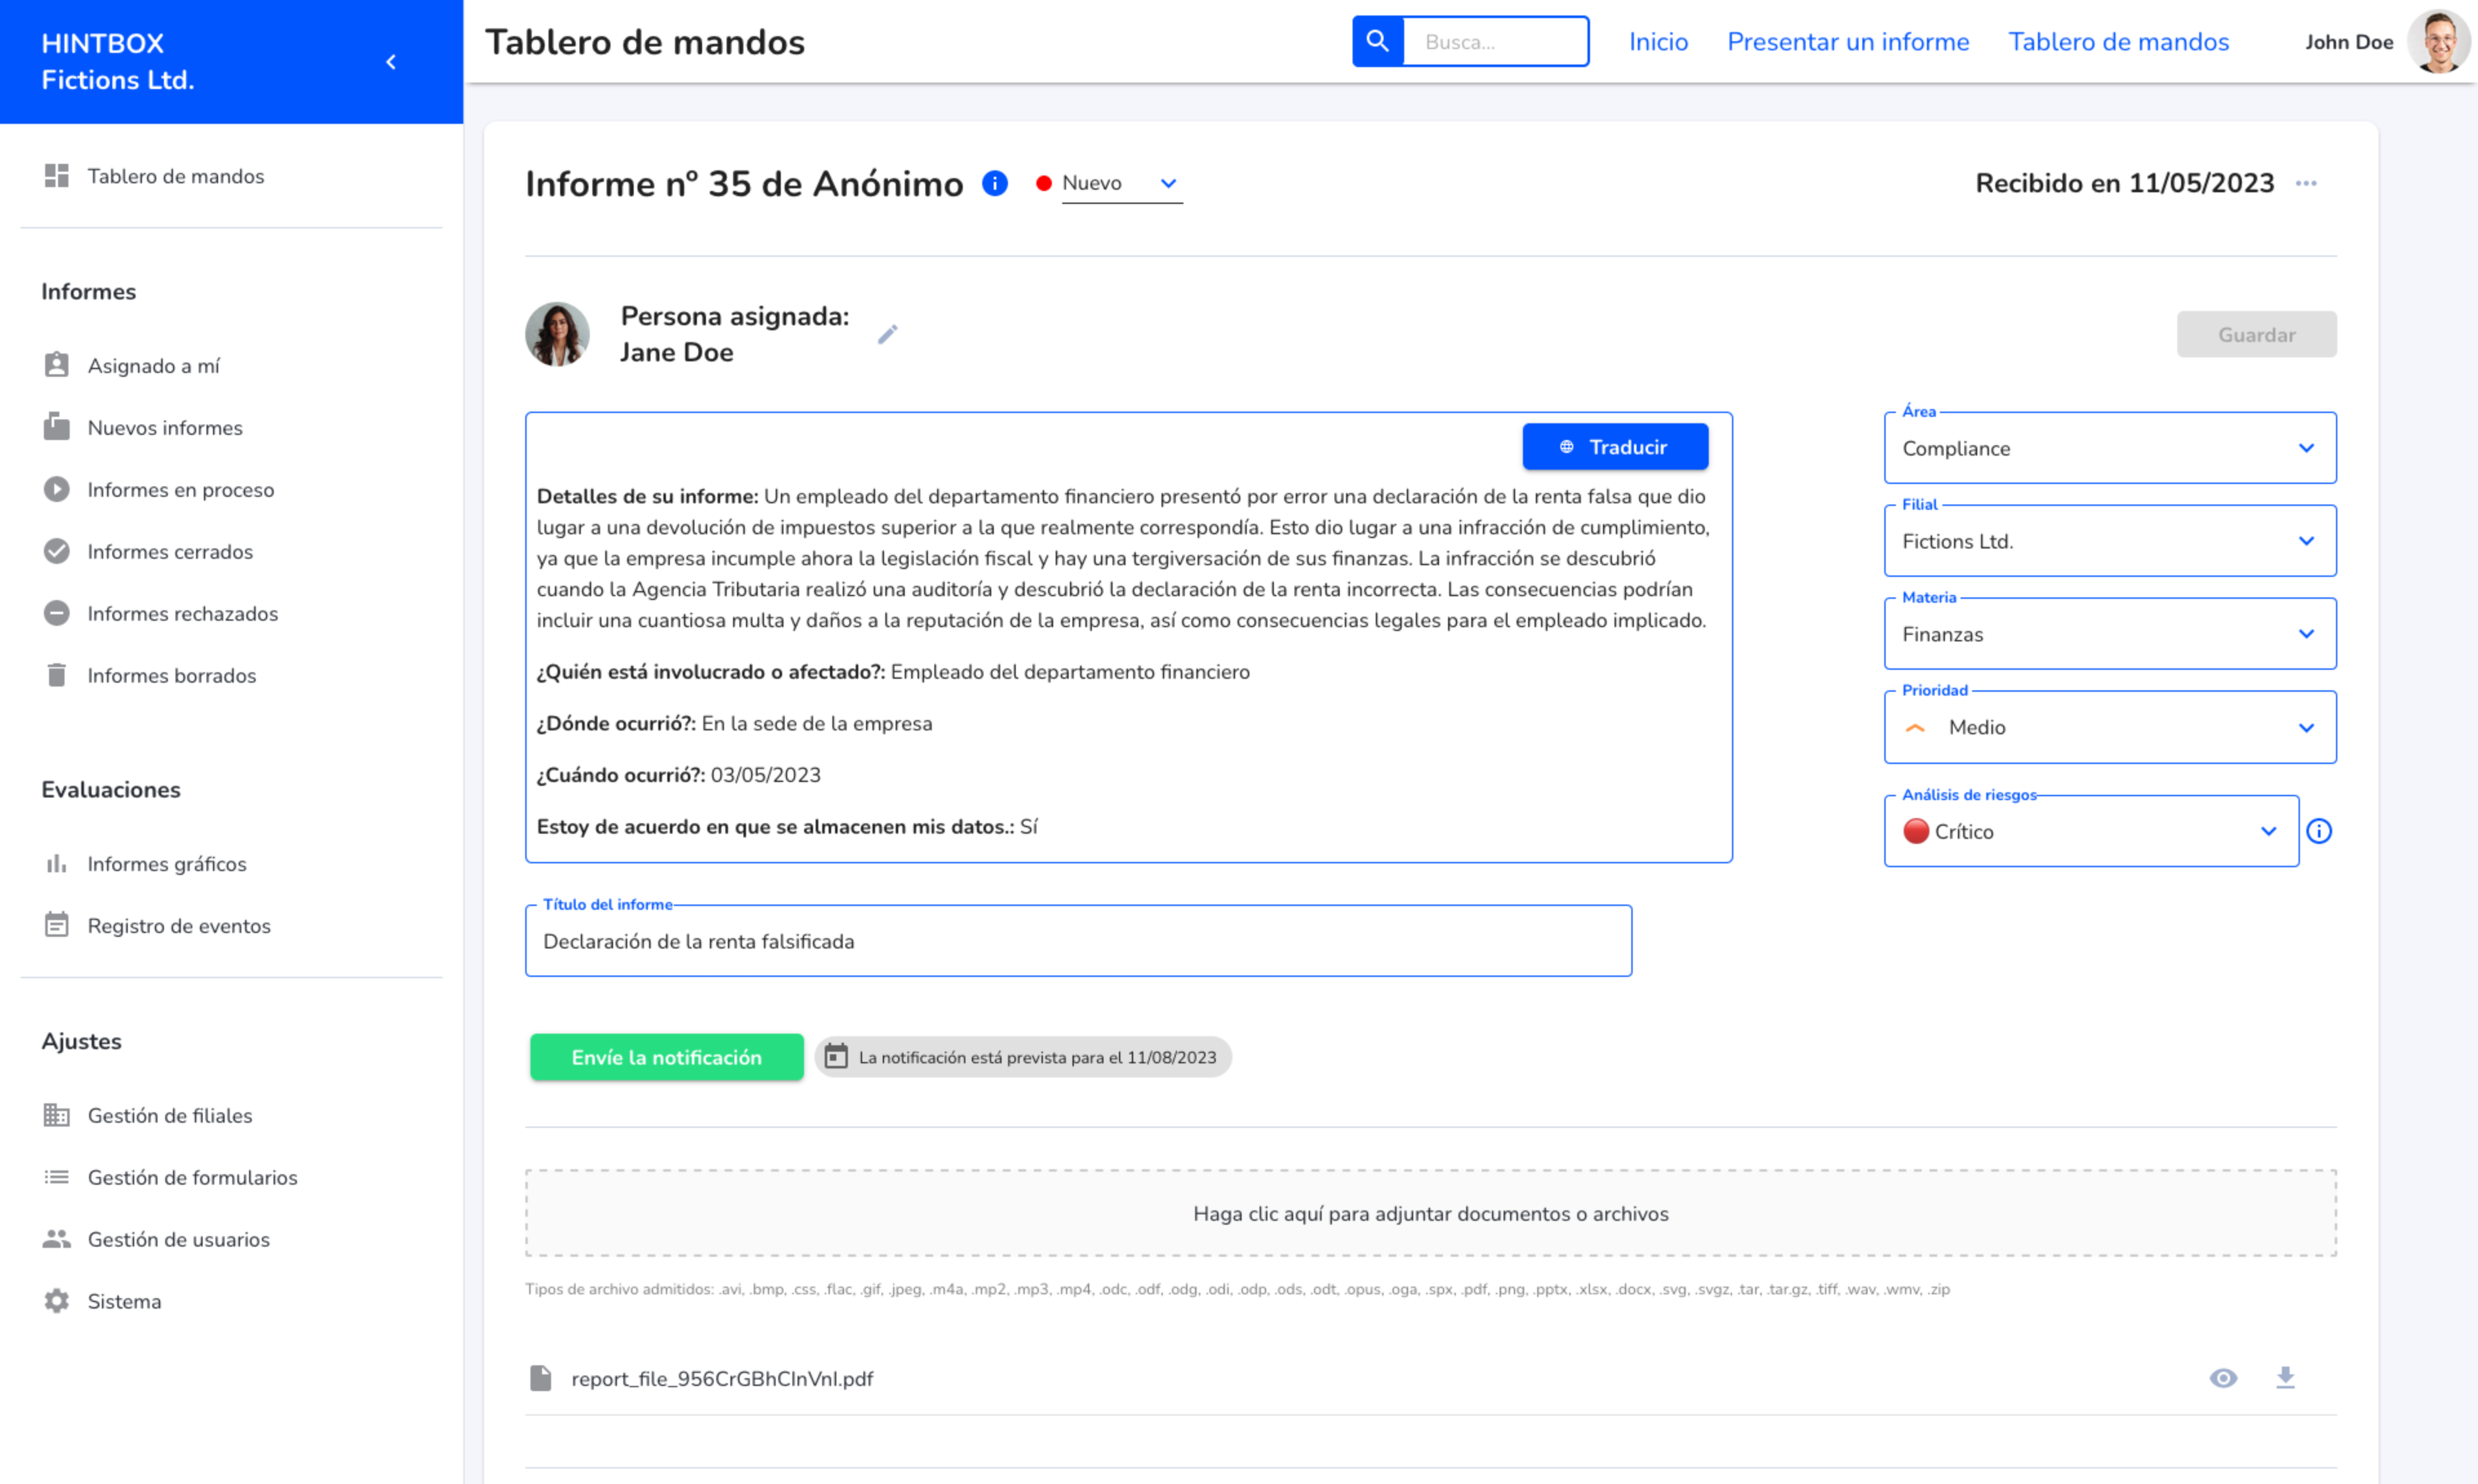Click the notification scheduled date chip

coord(1022,1056)
